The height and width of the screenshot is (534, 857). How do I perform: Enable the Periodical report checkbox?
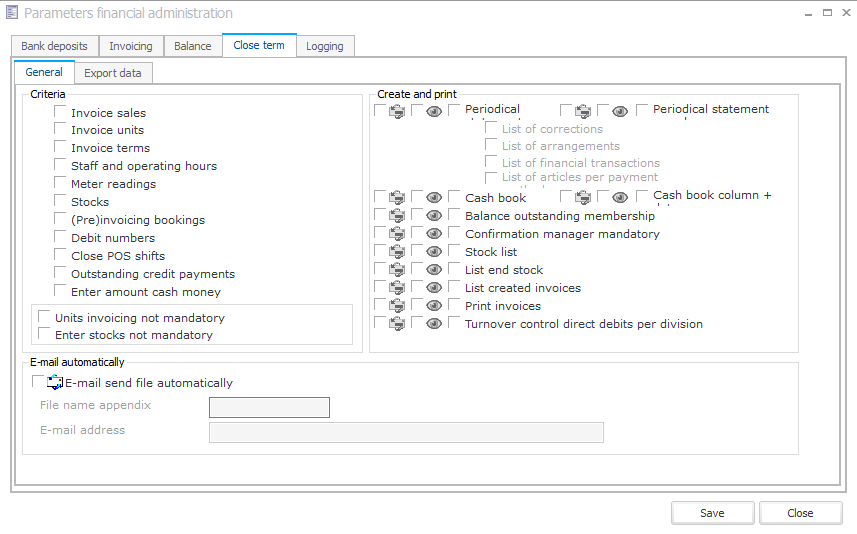coord(454,110)
